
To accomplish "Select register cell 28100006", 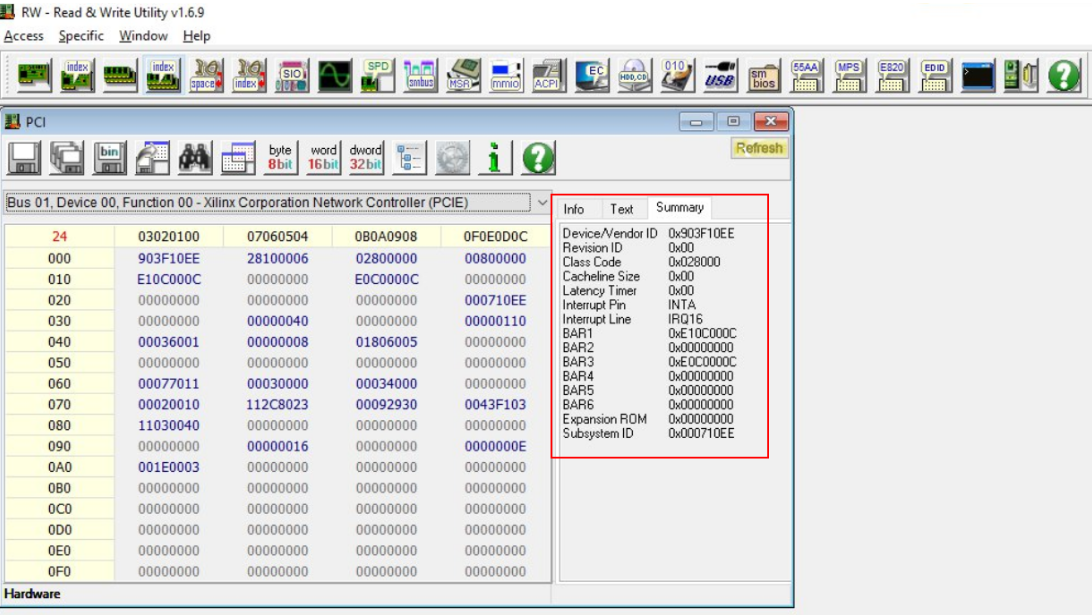I will coord(277,258).
